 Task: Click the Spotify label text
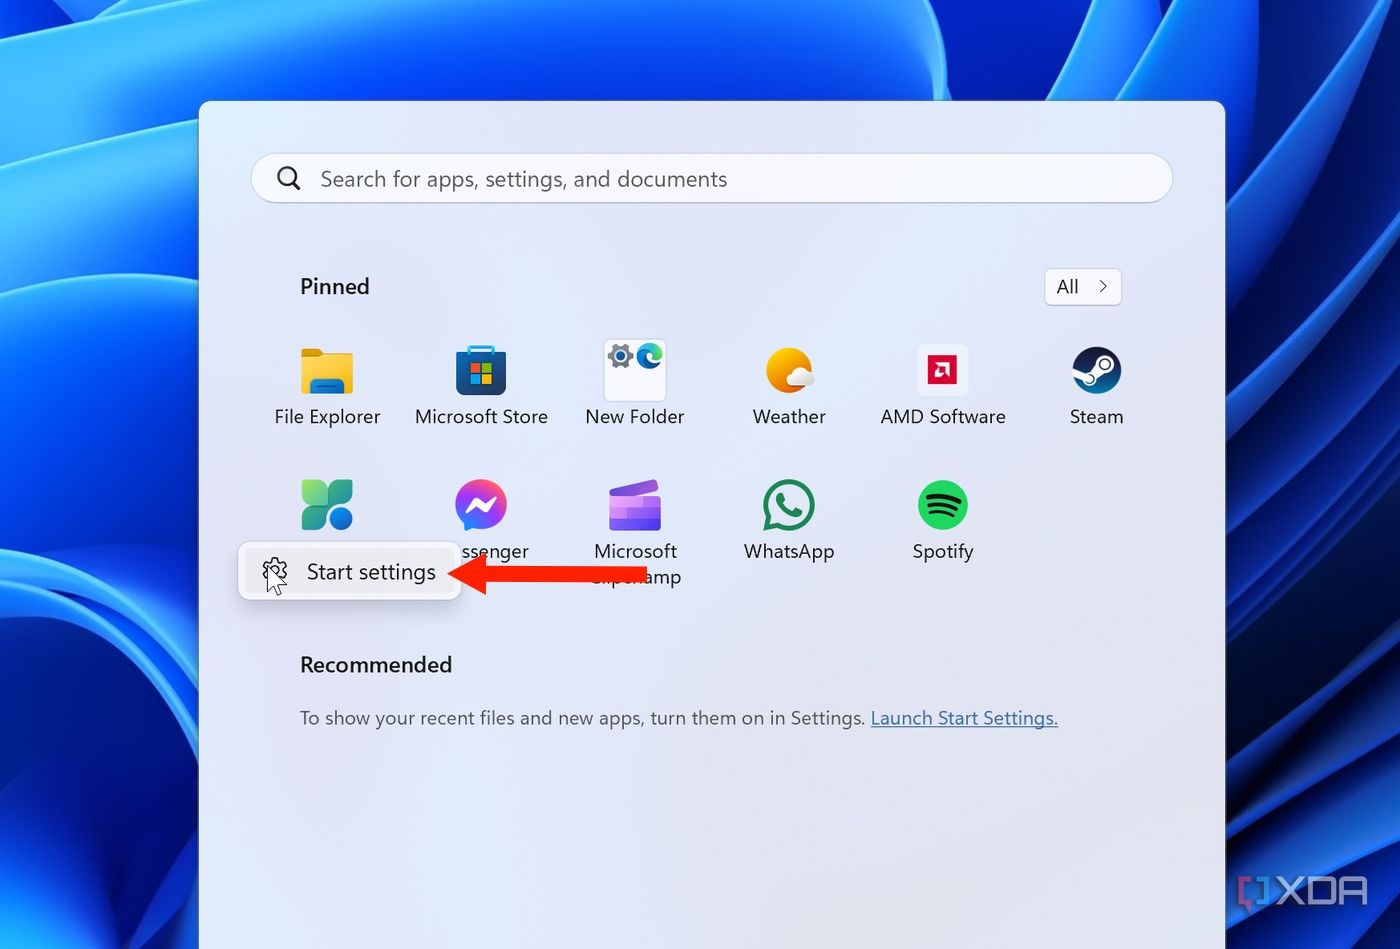[x=942, y=551]
